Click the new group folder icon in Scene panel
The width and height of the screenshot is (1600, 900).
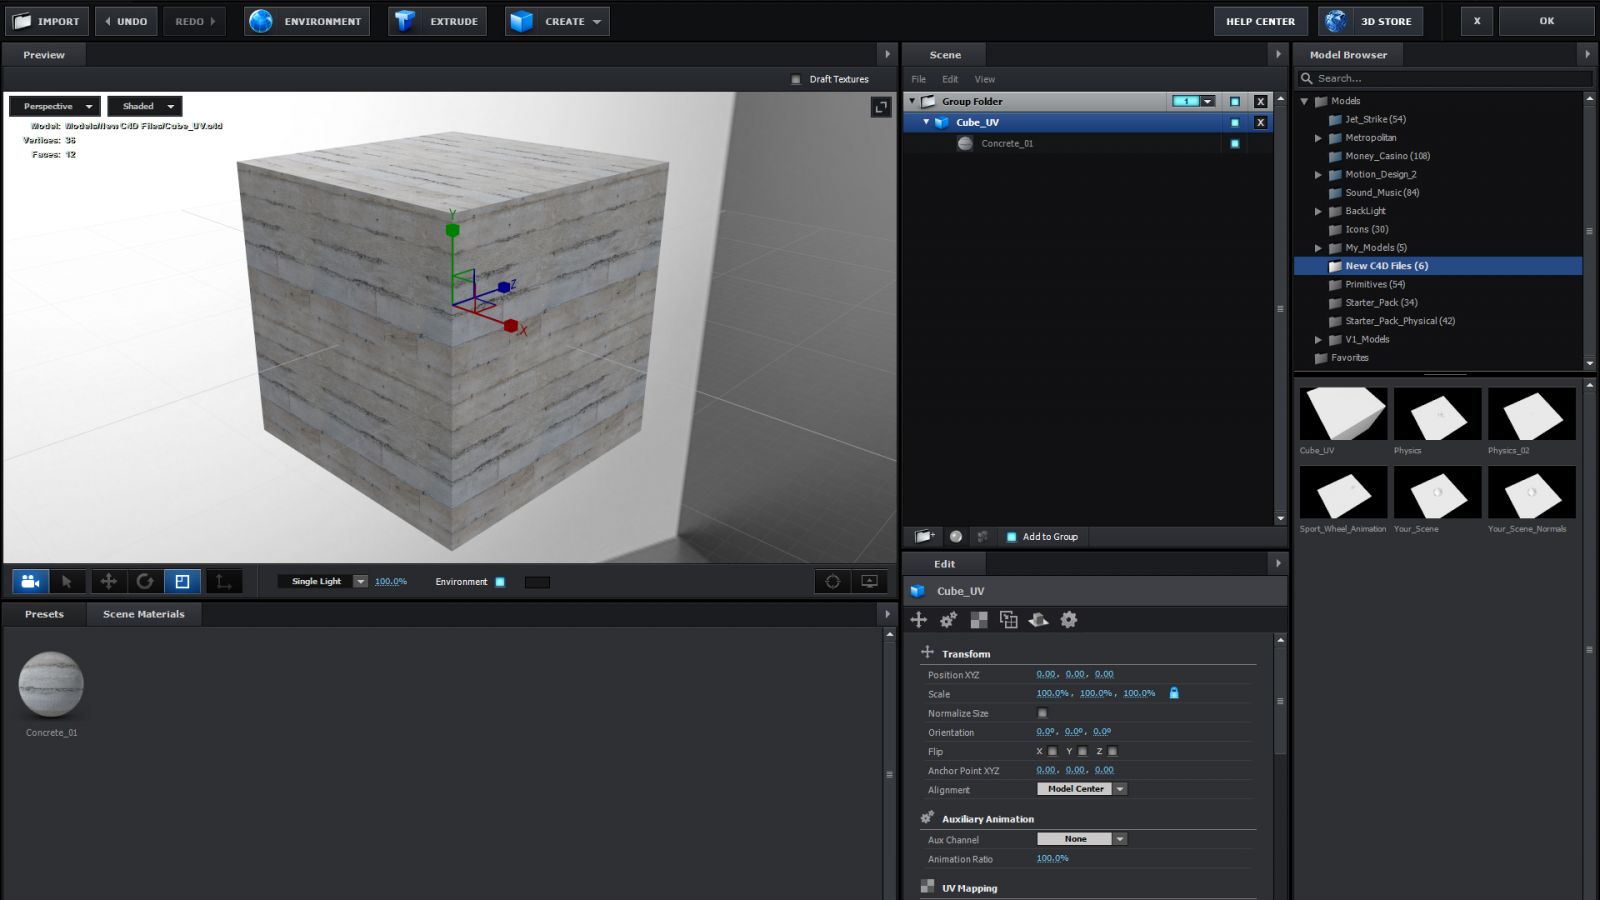924,537
